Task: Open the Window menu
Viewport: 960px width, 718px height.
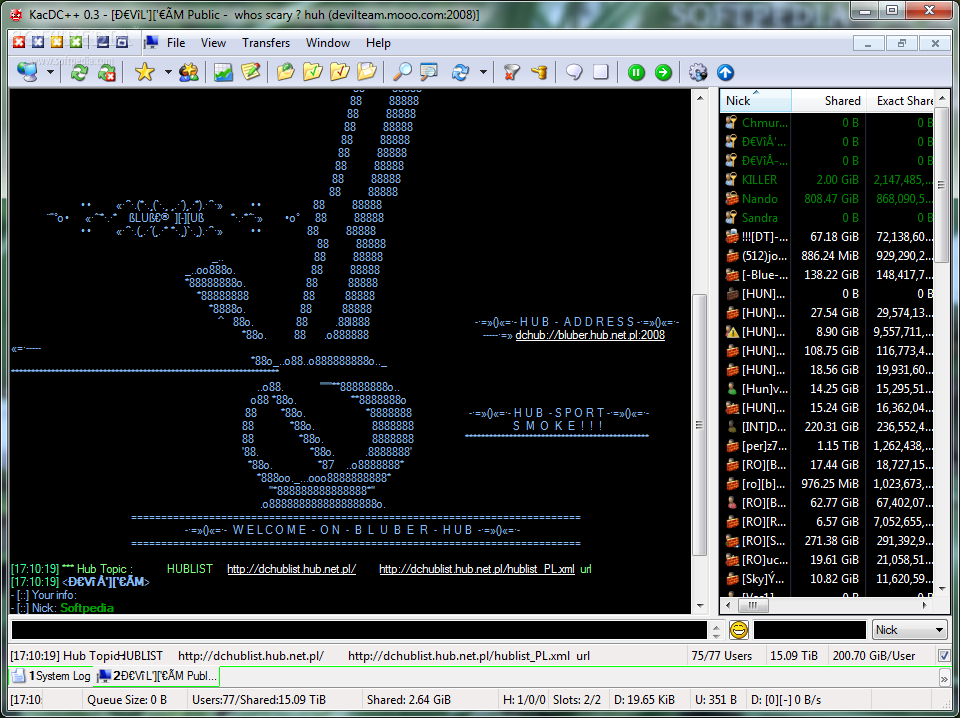Action: [328, 43]
